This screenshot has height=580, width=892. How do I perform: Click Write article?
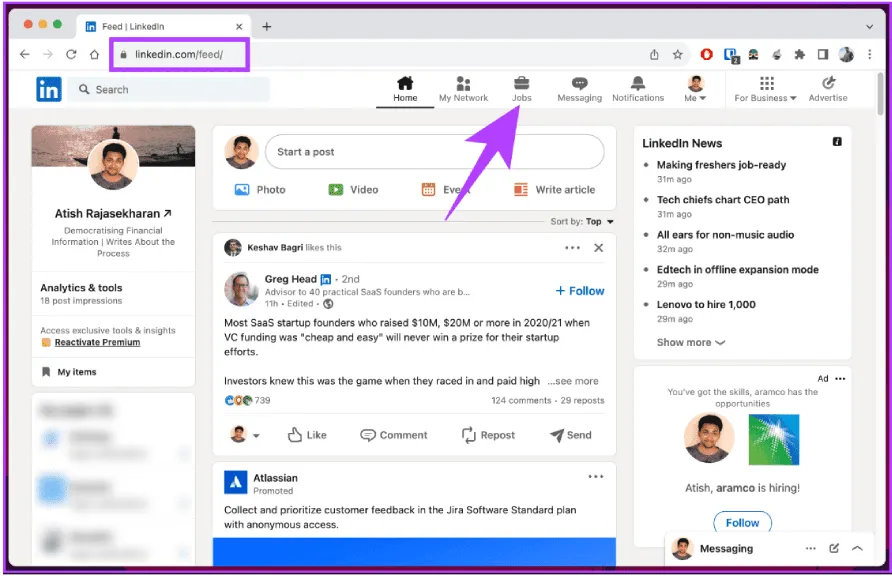(x=554, y=190)
